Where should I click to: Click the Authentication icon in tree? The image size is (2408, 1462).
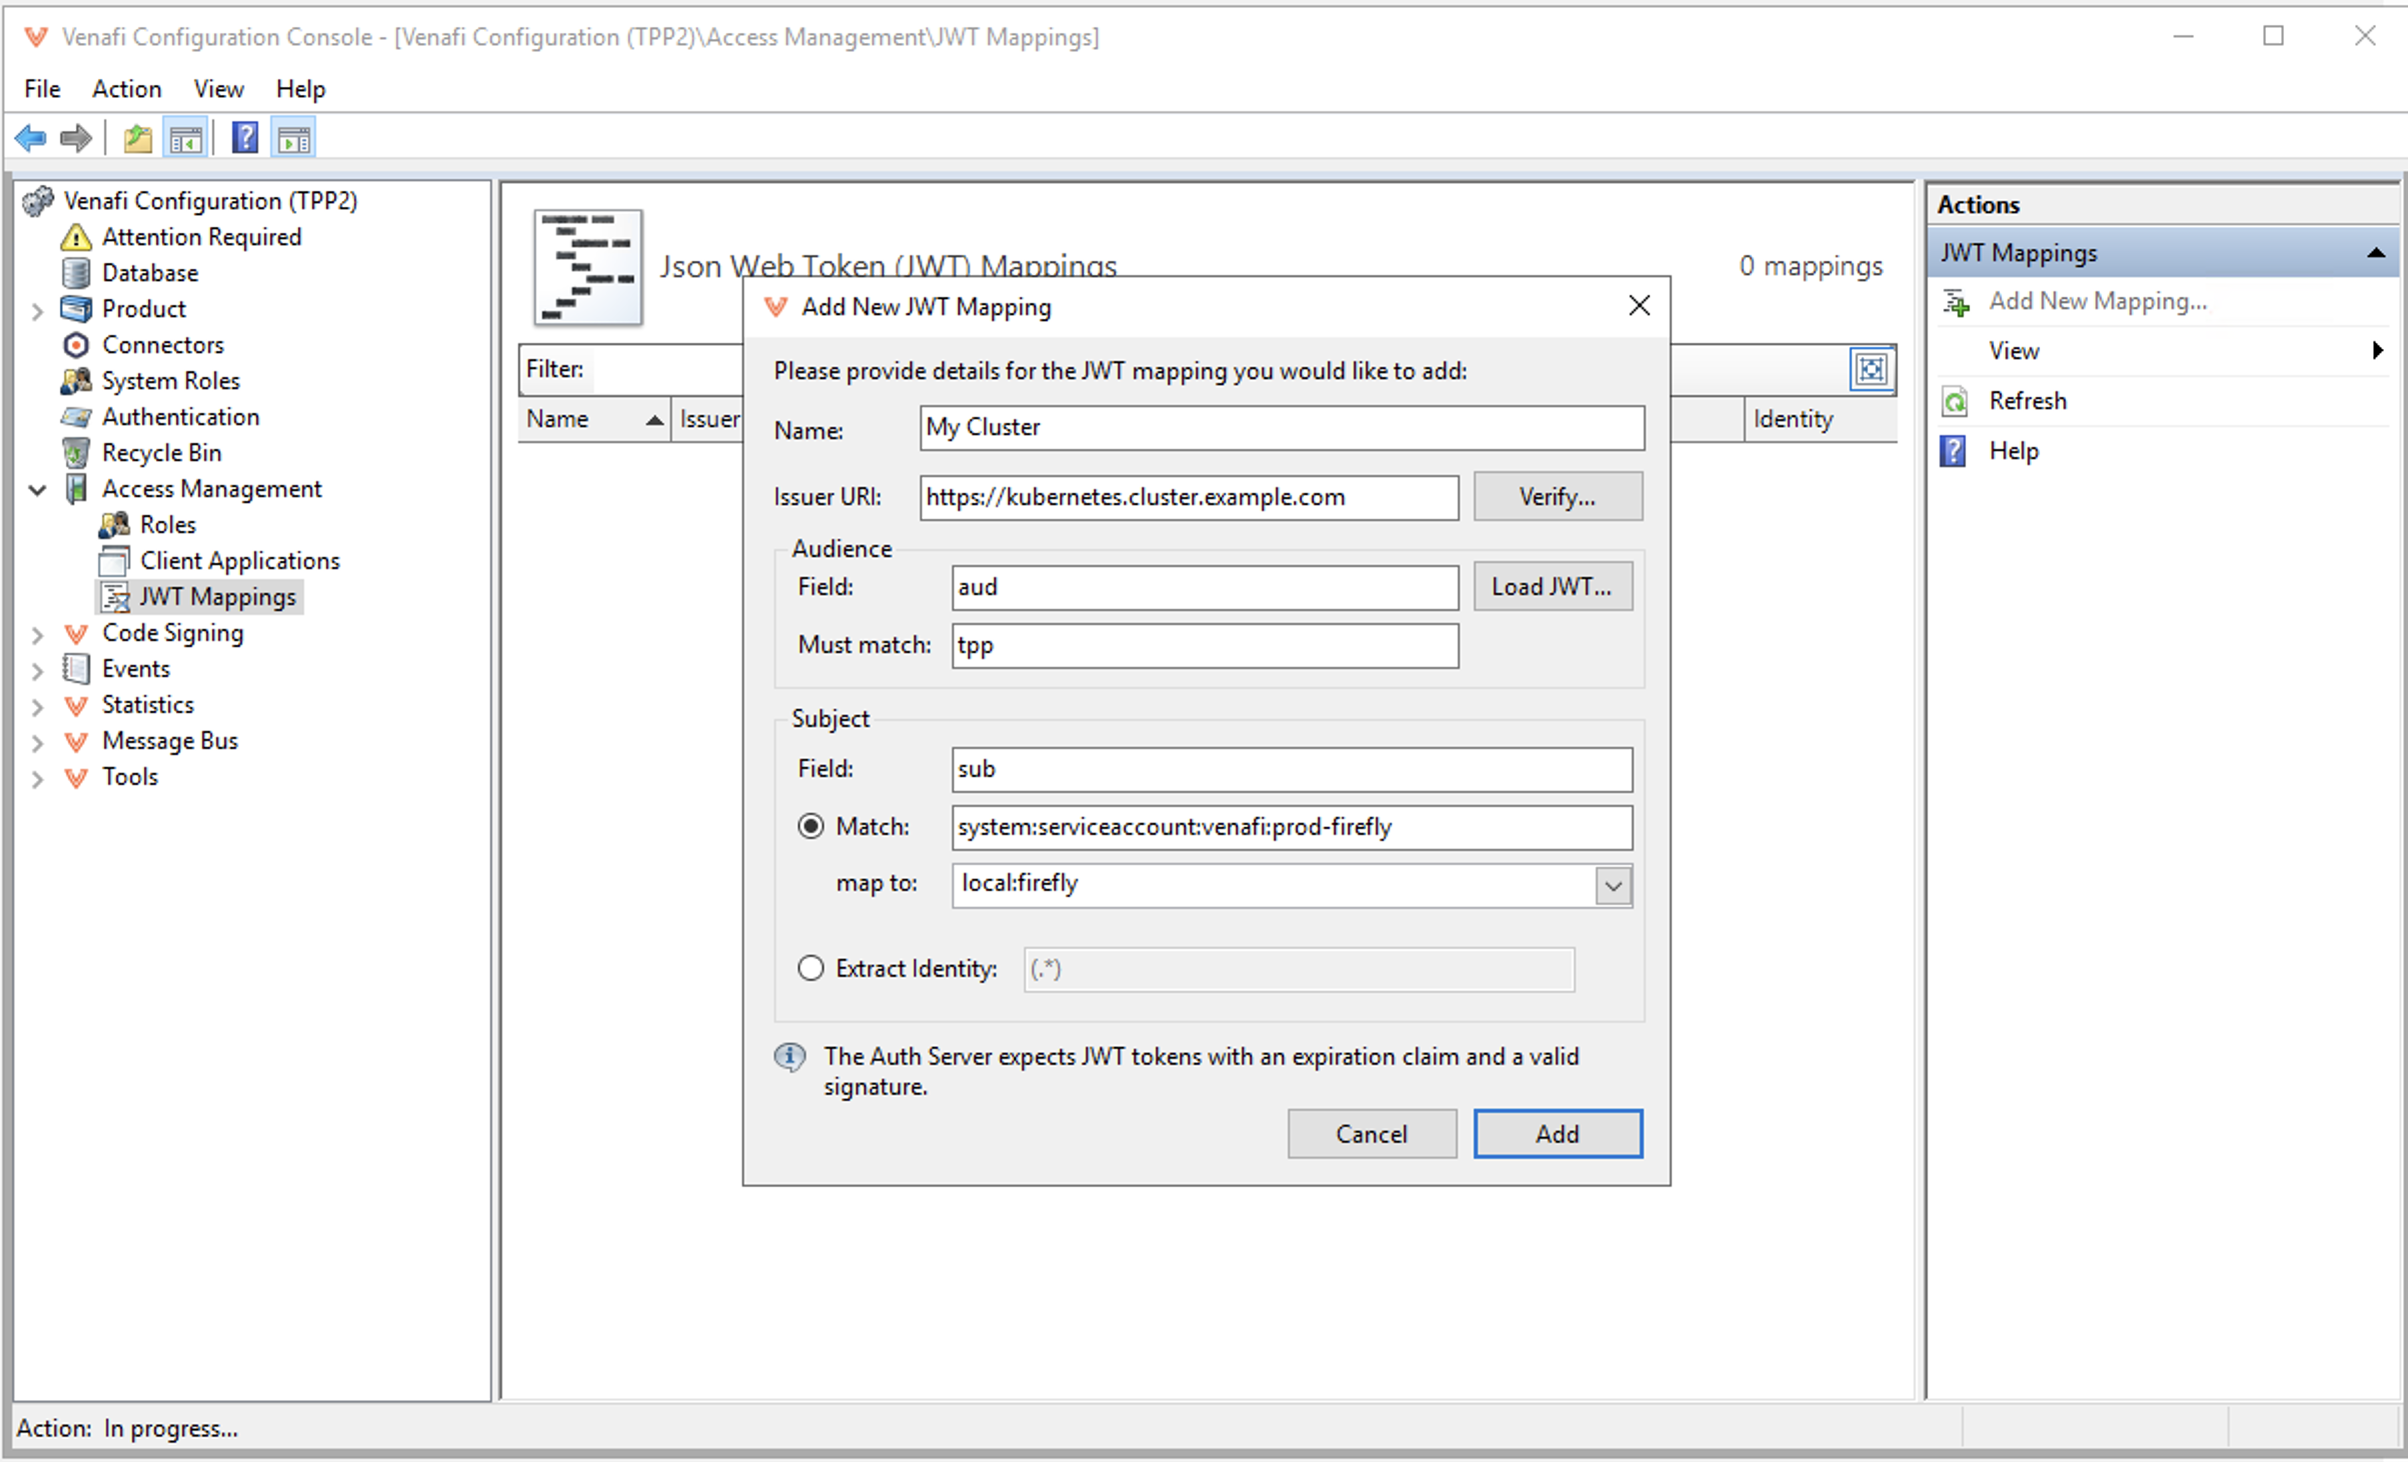[76, 417]
